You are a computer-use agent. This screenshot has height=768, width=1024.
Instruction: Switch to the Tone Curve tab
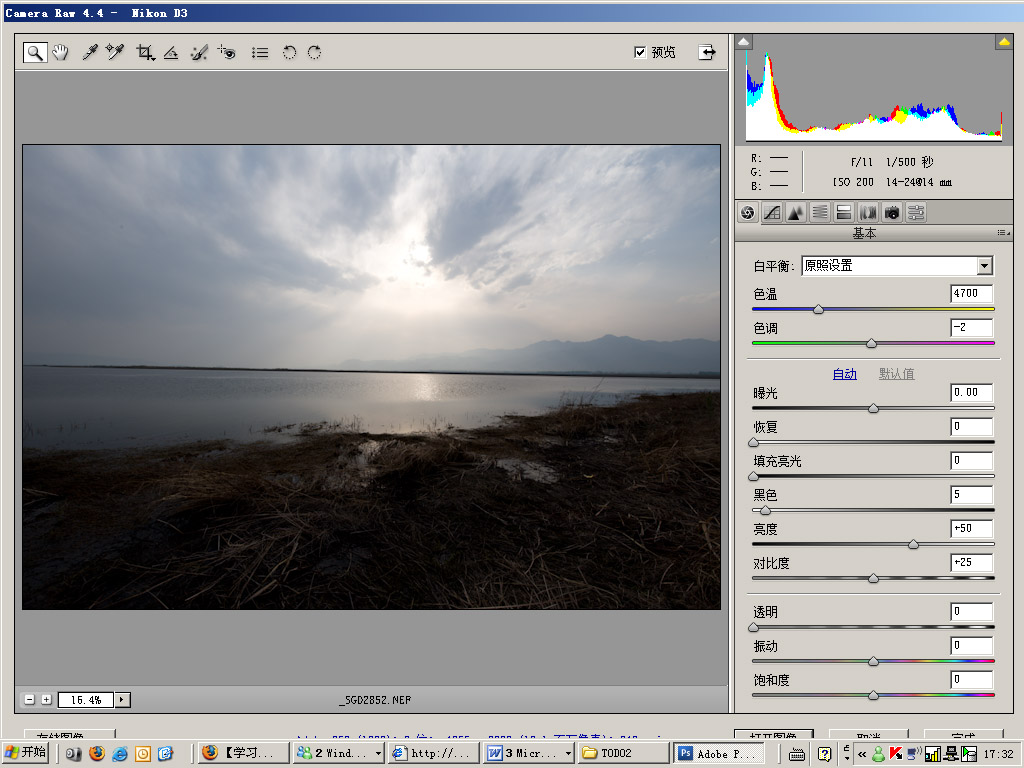tap(772, 212)
